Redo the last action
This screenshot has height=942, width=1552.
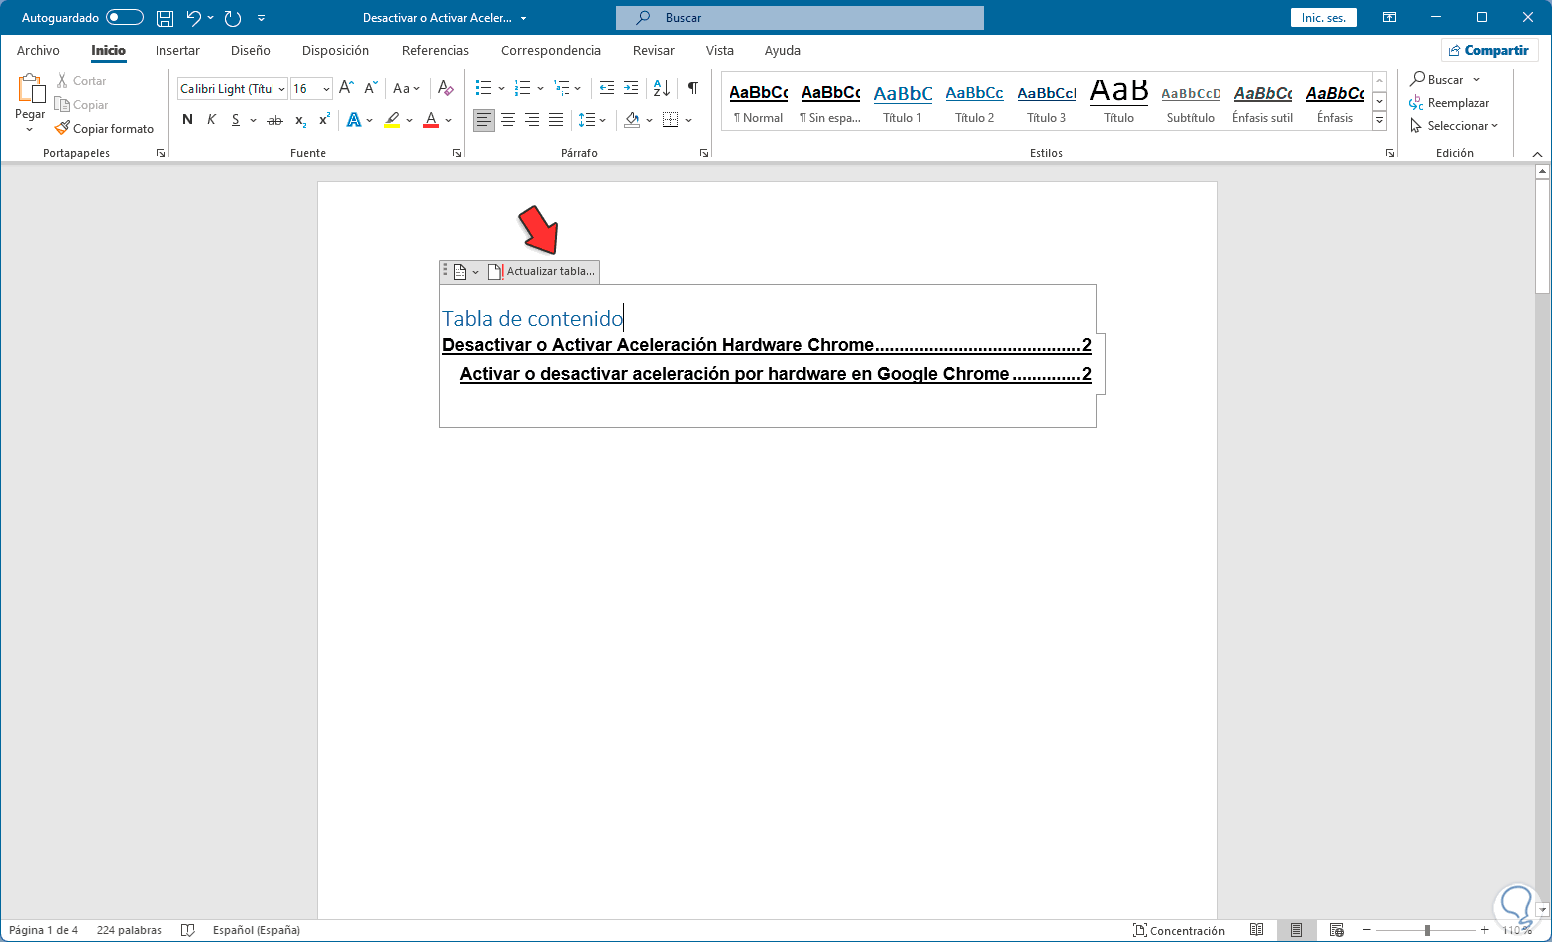tap(233, 18)
